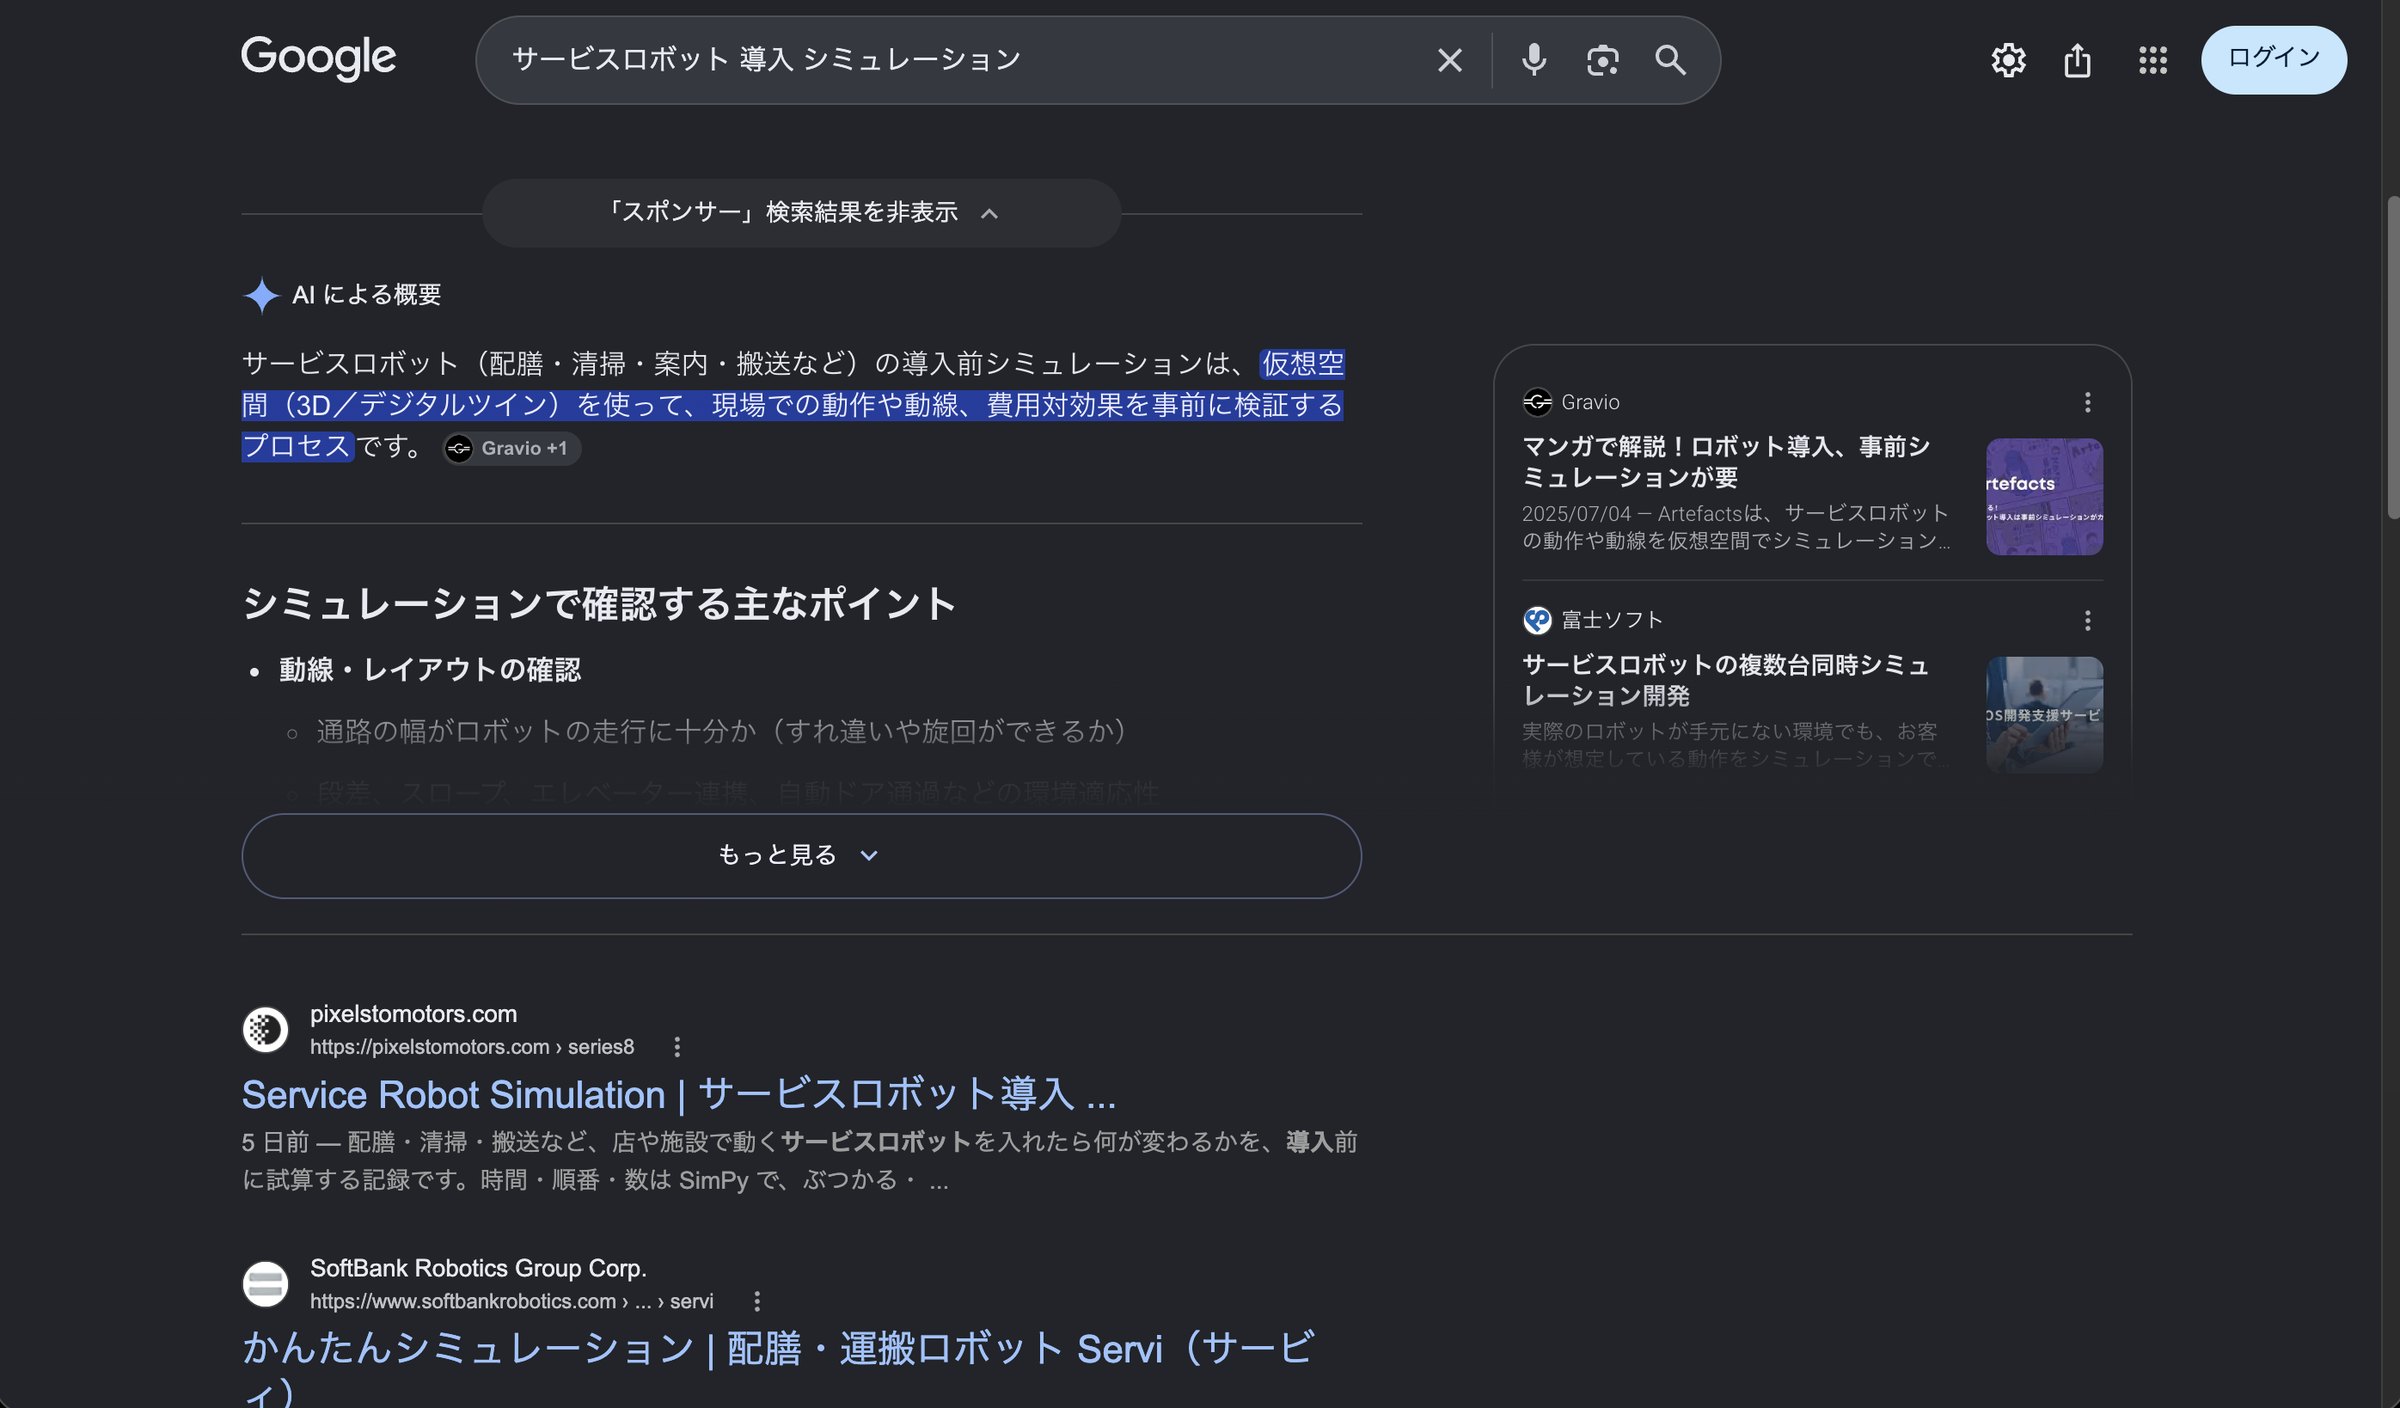This screenshot has height=1408, width=2400.
Task: Click sub-bullet 通路の幅がロボットの走行に十分か
Action: click(721, 731)
